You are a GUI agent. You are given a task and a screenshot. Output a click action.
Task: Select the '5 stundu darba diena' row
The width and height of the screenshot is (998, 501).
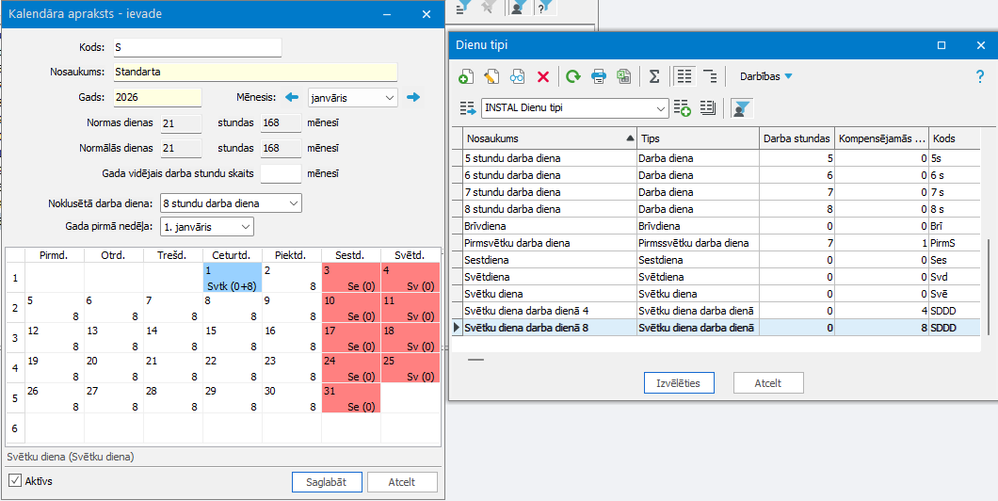pyautogui.click(x=716, y=157)
